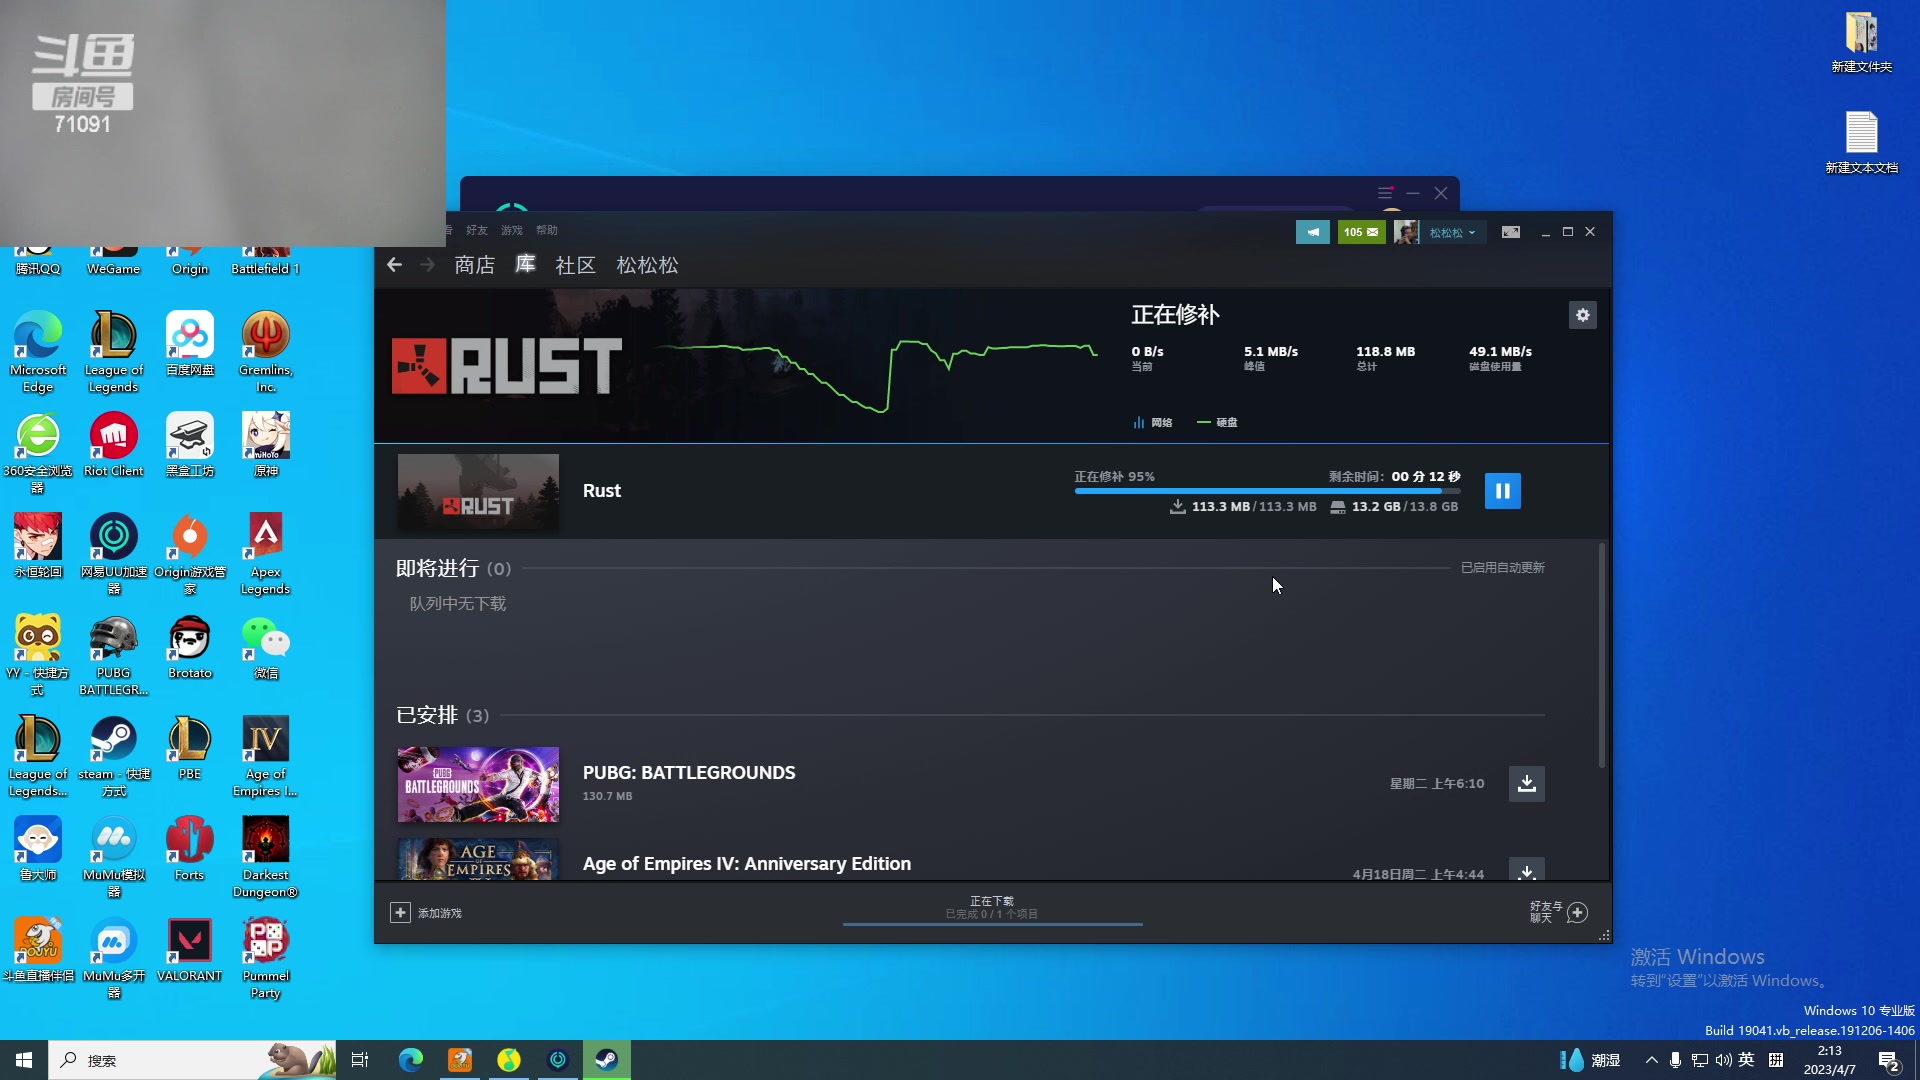Start Age of Empires IV download now
The image size is (1920, 1080).
(1526, 870)
